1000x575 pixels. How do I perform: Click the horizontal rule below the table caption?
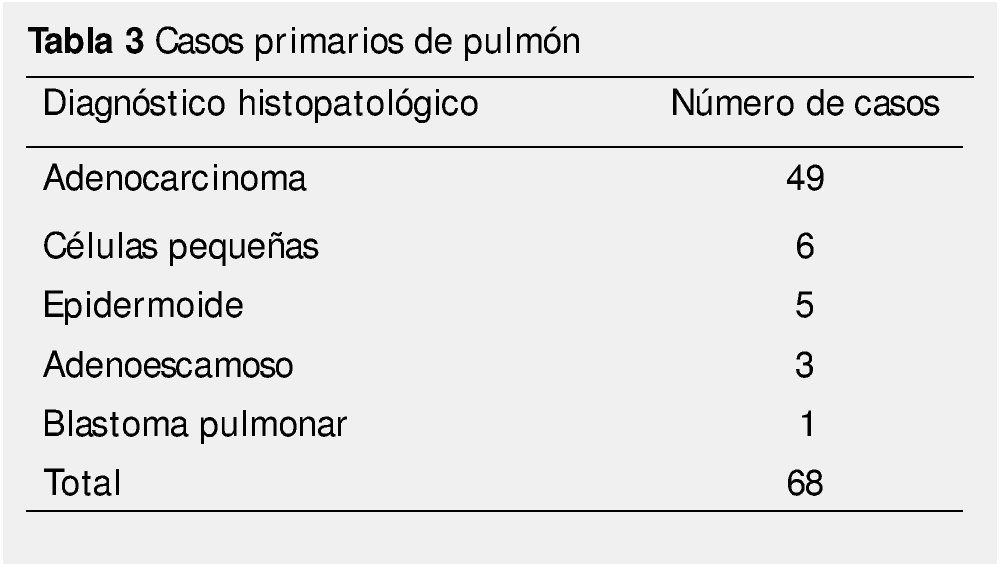pos(500,76)
